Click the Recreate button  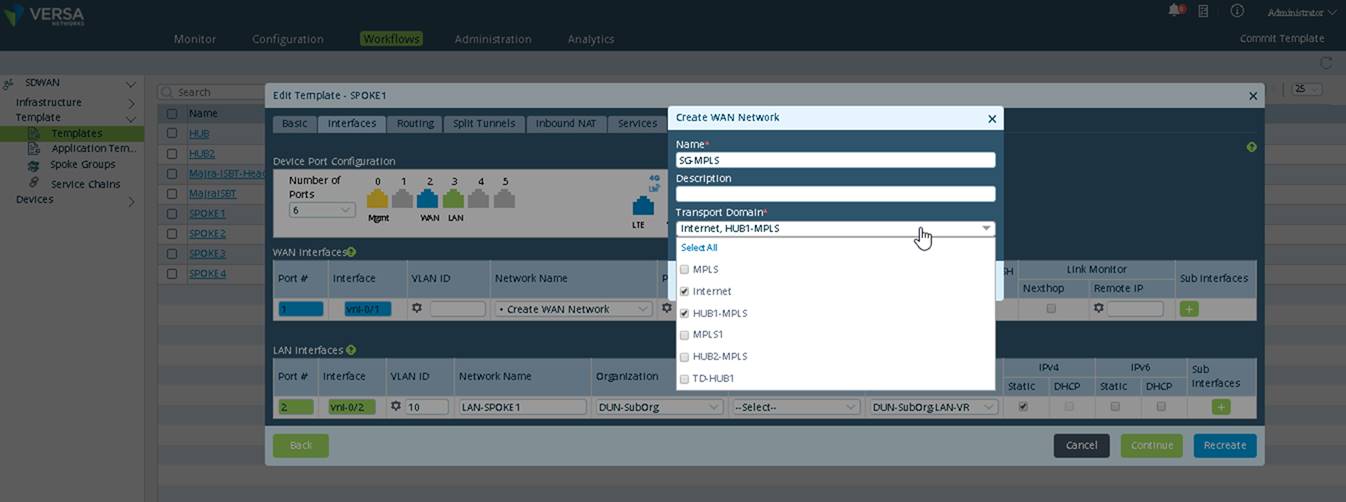1225,445
